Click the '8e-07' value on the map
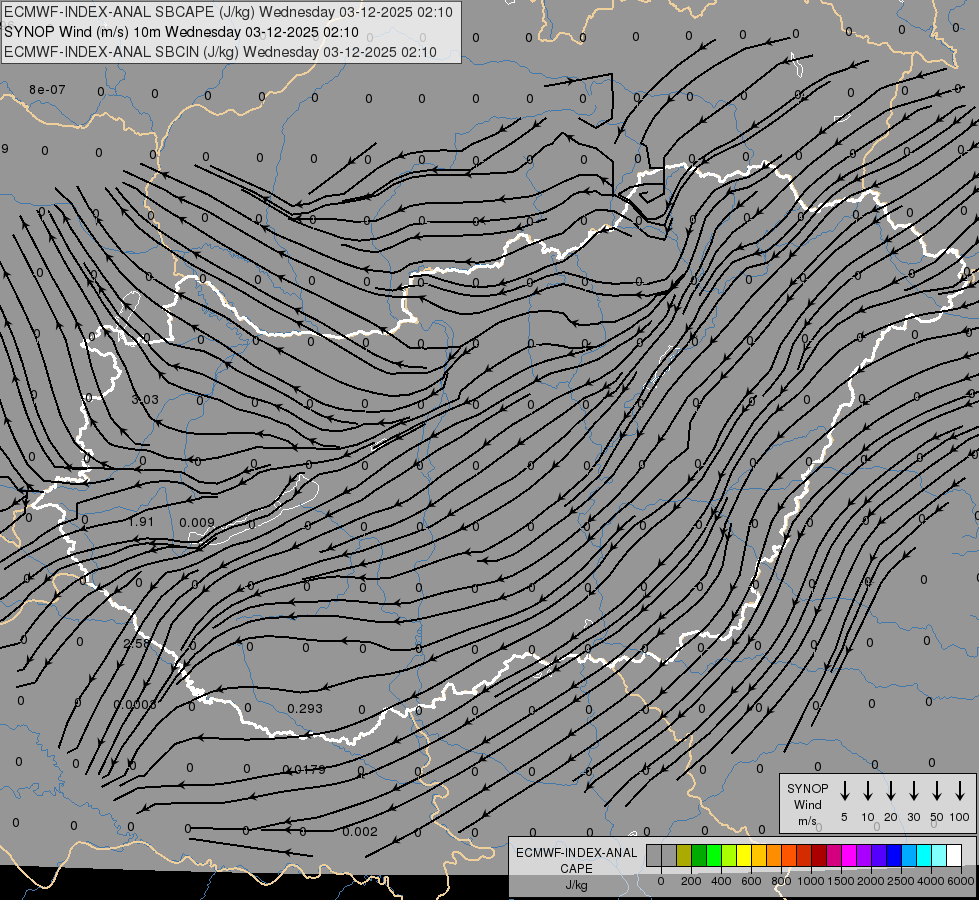The image size is (979, 900). (47, 90)
